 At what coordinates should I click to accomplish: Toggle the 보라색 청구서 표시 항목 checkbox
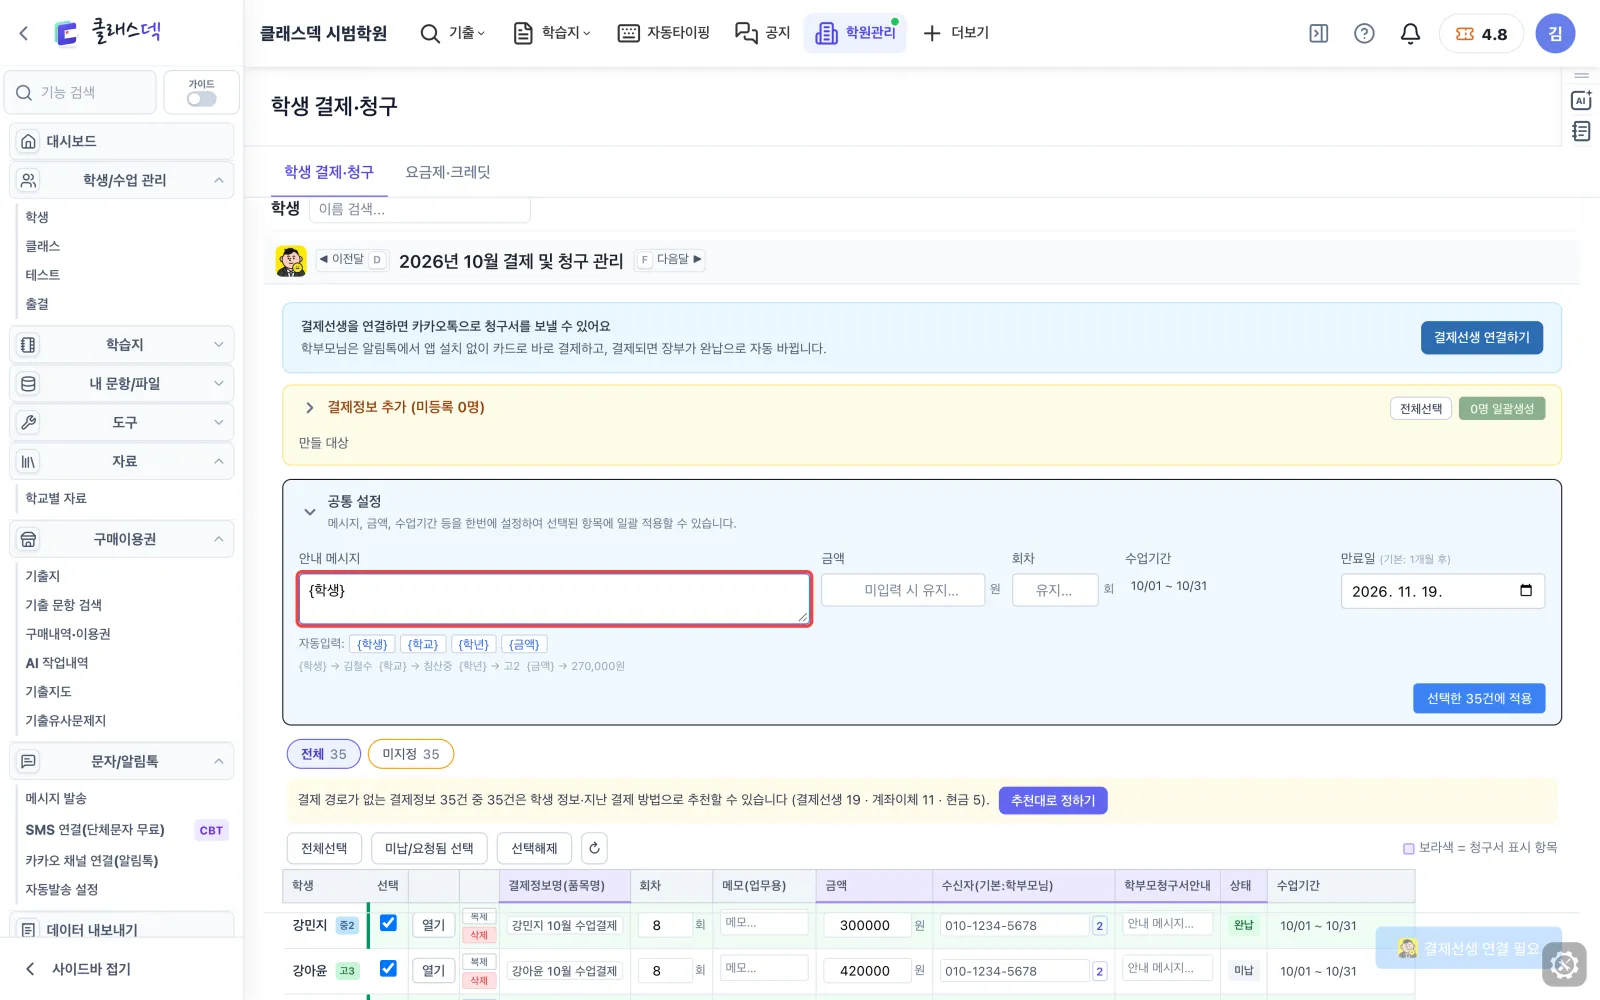coord(1409,848)
